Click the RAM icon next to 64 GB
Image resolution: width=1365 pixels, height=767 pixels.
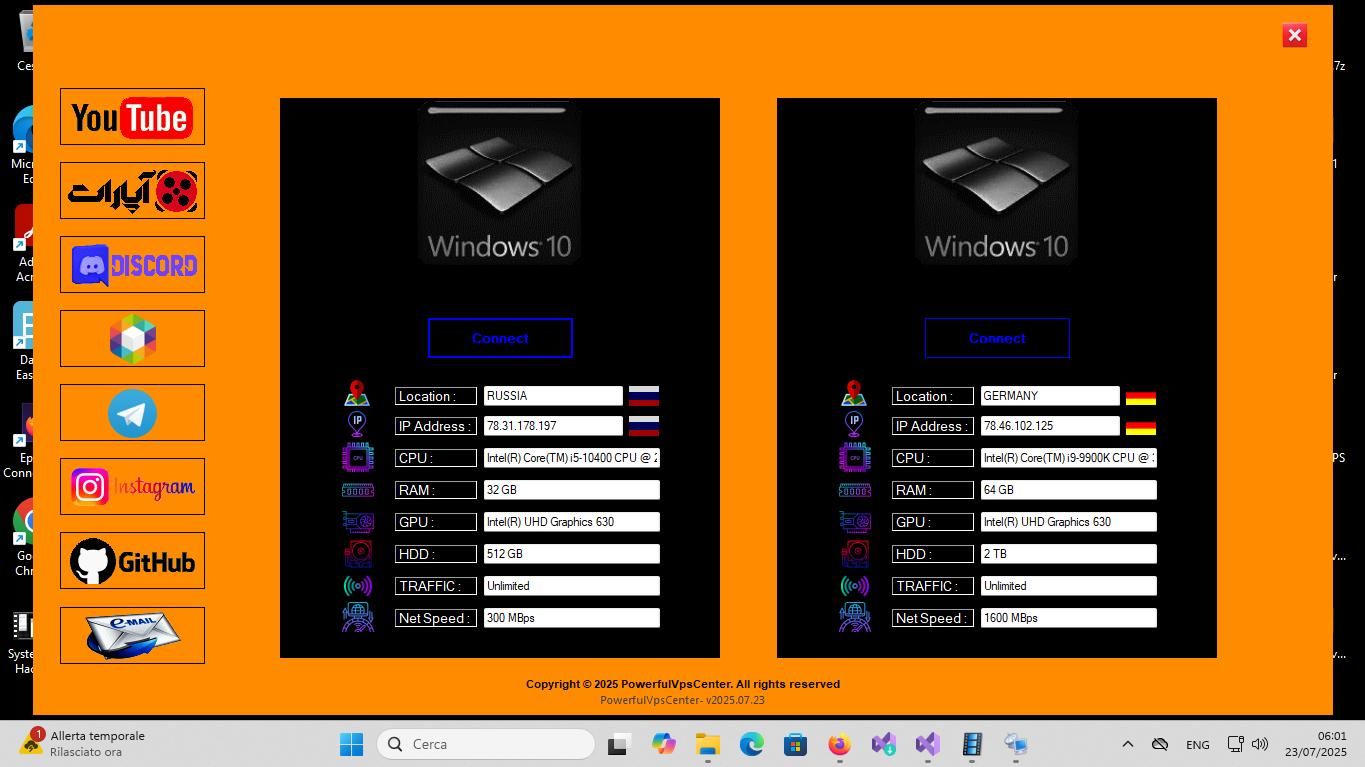[x=855, y=490]
